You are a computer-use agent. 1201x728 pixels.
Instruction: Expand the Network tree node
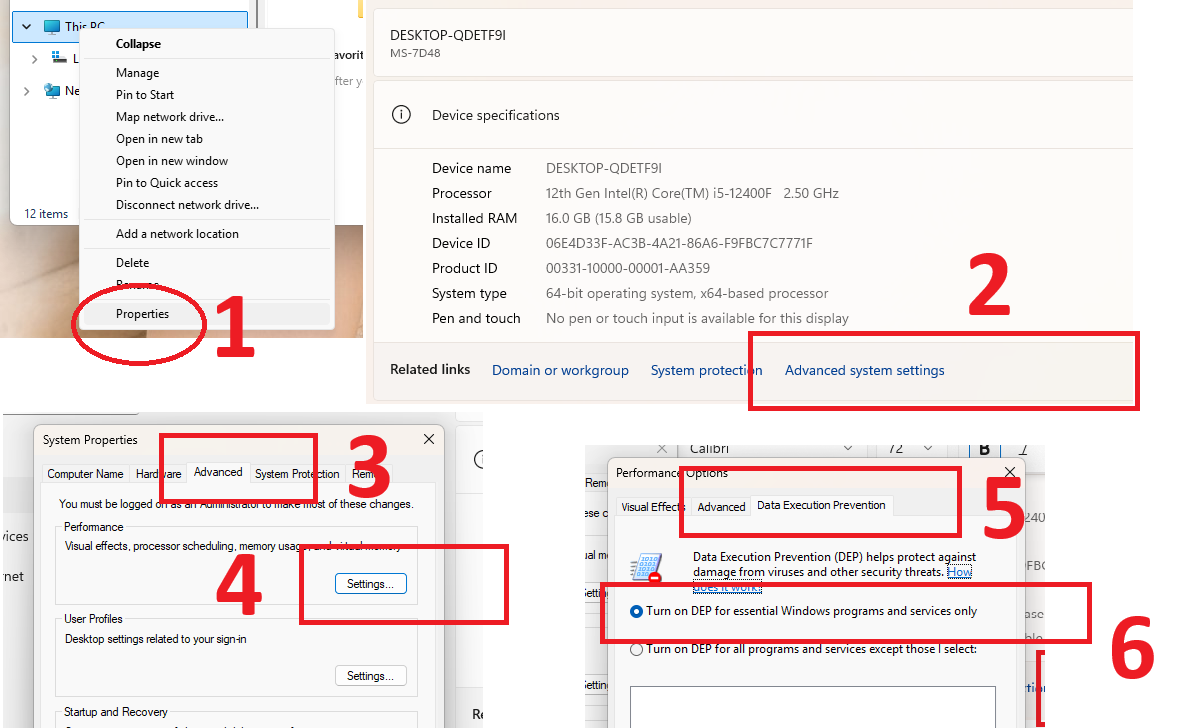pyautogui.click(x=26, y=91)
